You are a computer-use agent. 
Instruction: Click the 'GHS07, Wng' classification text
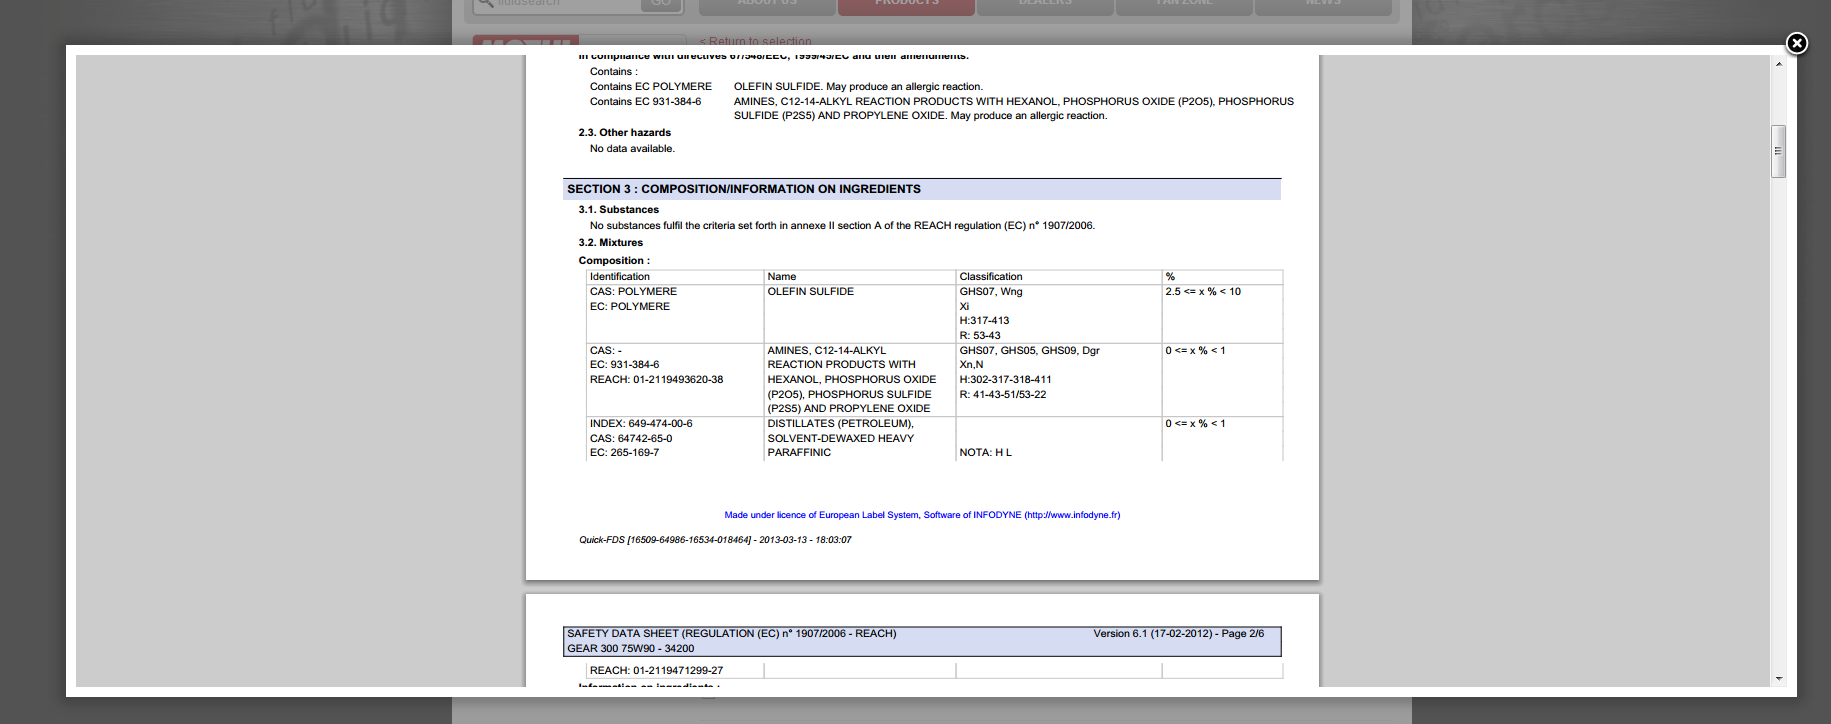click(990, 292)
